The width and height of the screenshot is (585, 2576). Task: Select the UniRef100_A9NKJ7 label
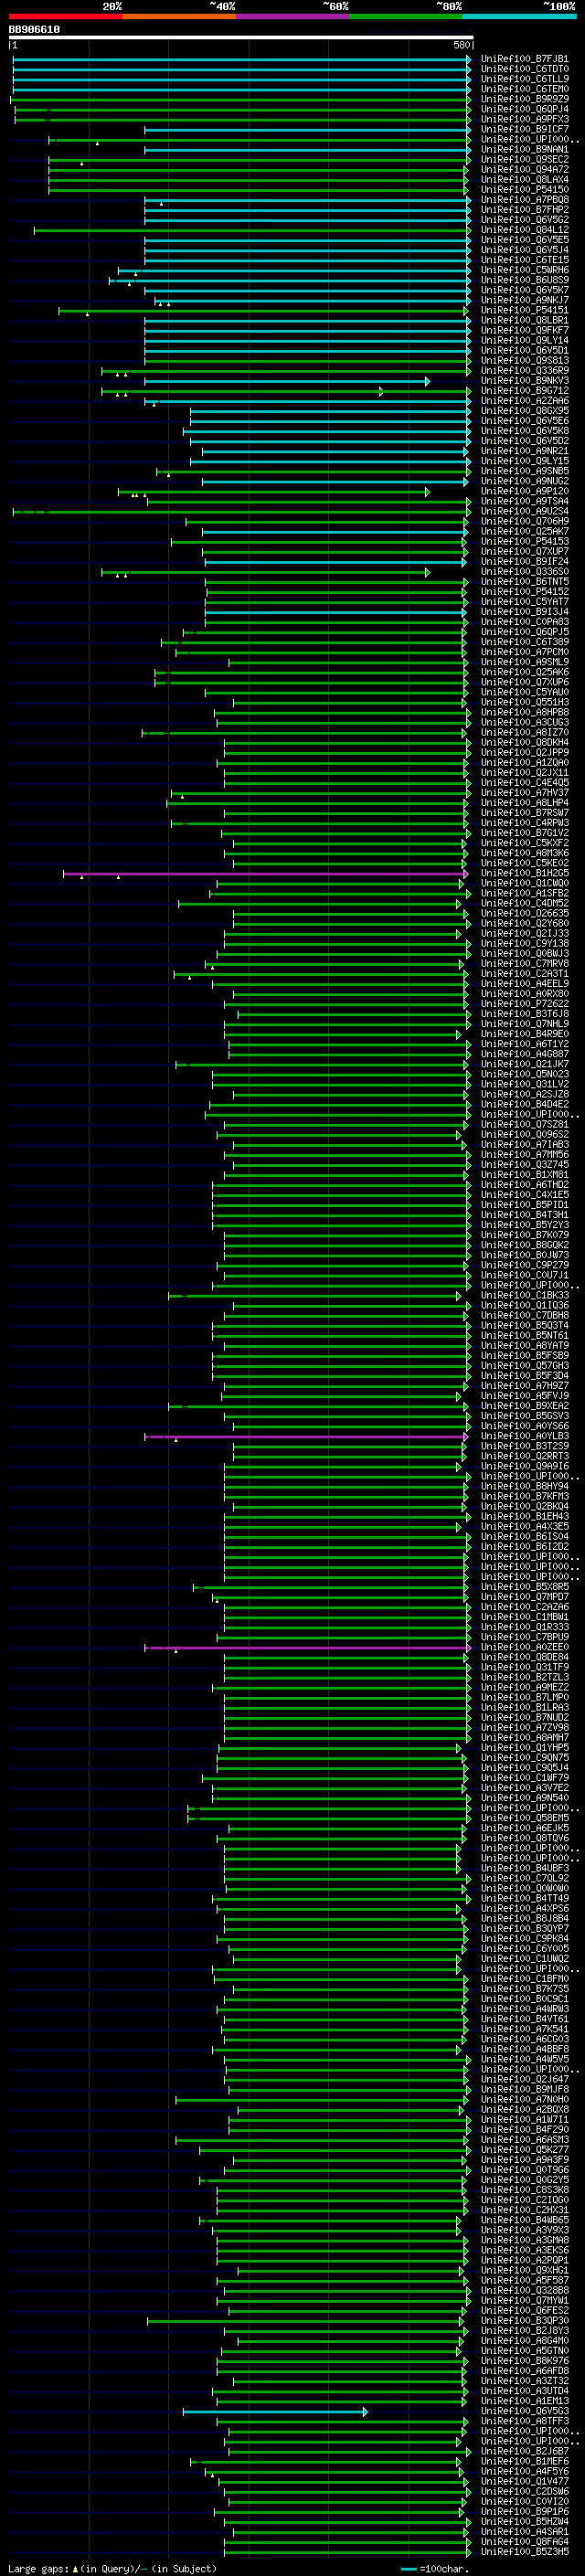point(525,300)
